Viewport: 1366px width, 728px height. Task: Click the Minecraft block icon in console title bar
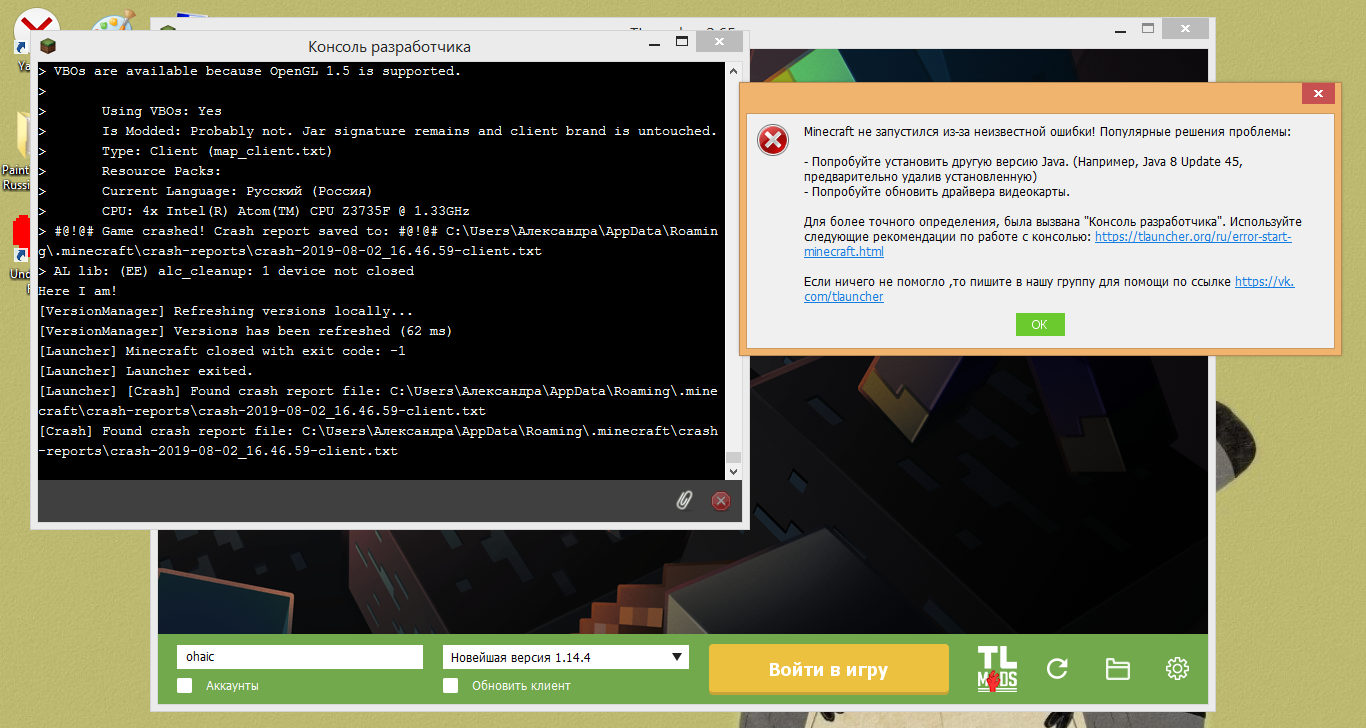coord(47,46)
